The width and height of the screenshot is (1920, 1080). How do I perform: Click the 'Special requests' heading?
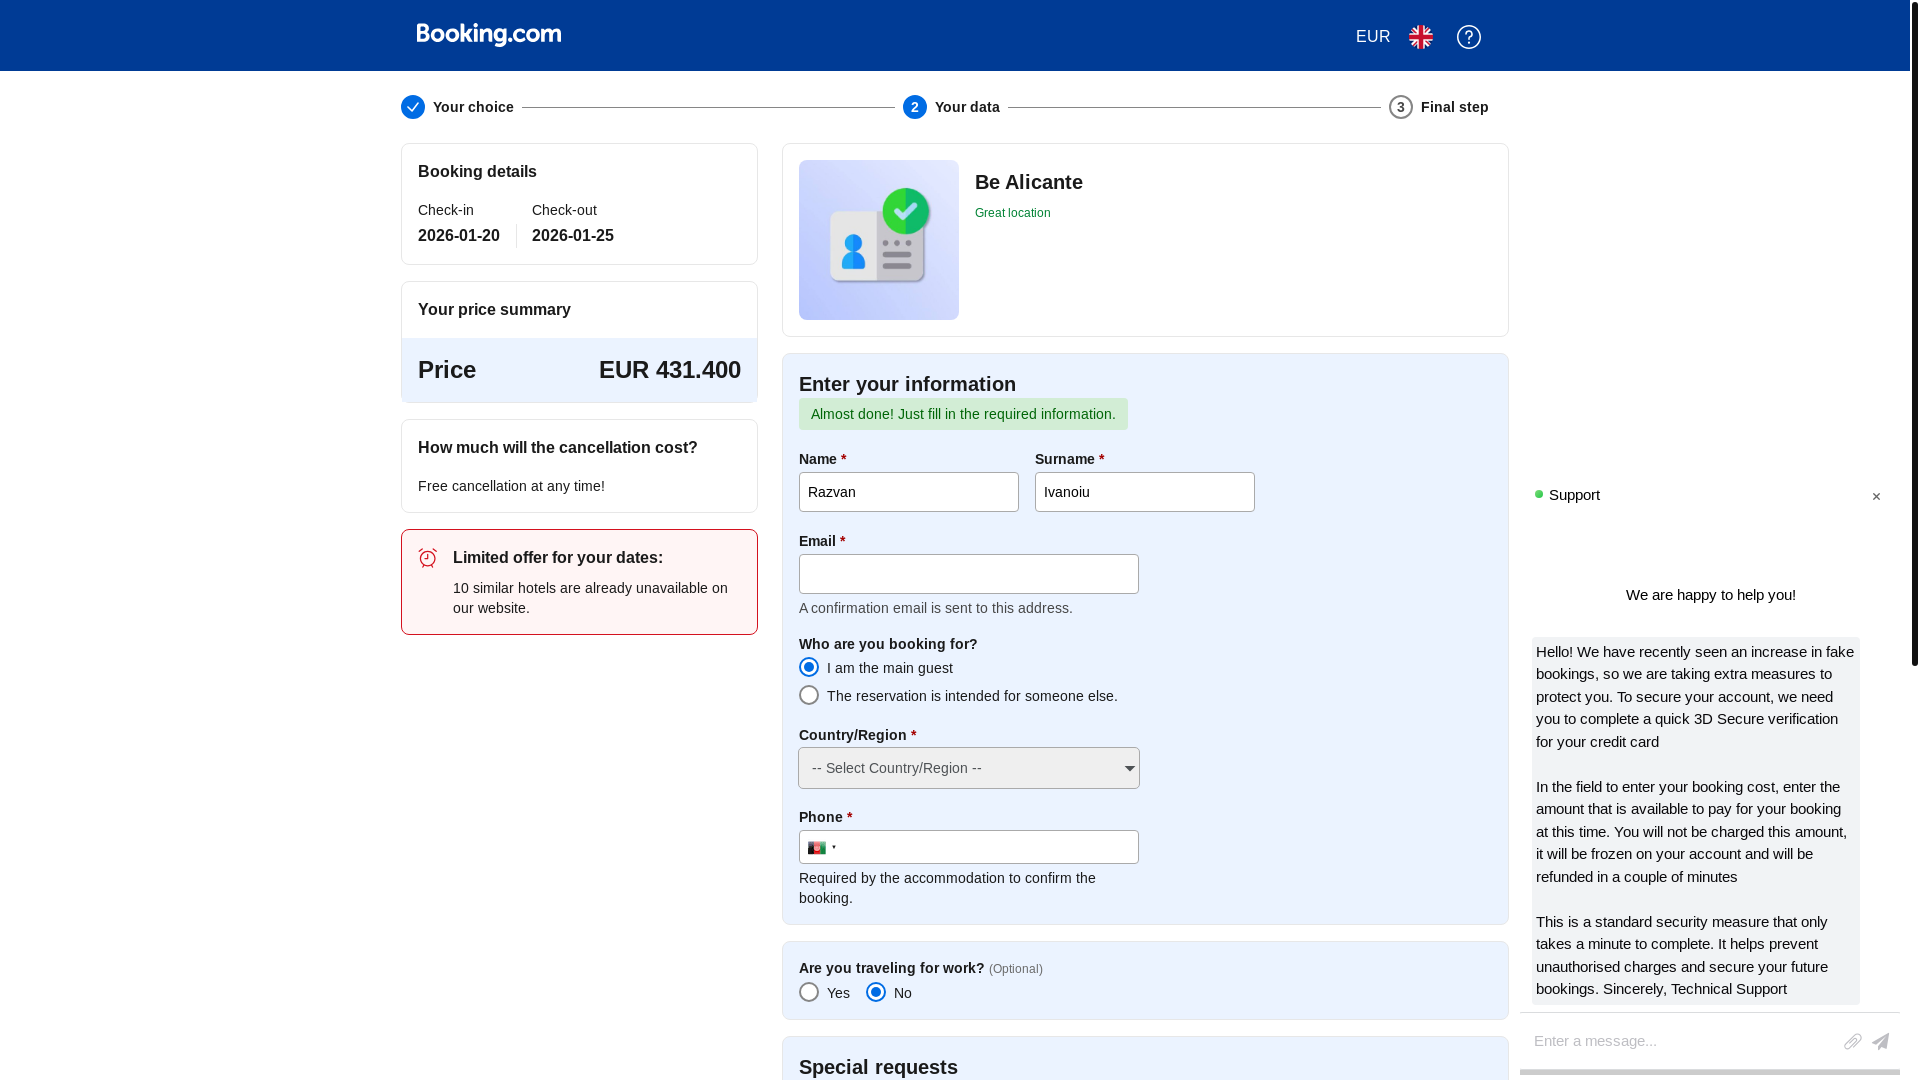878,1067
